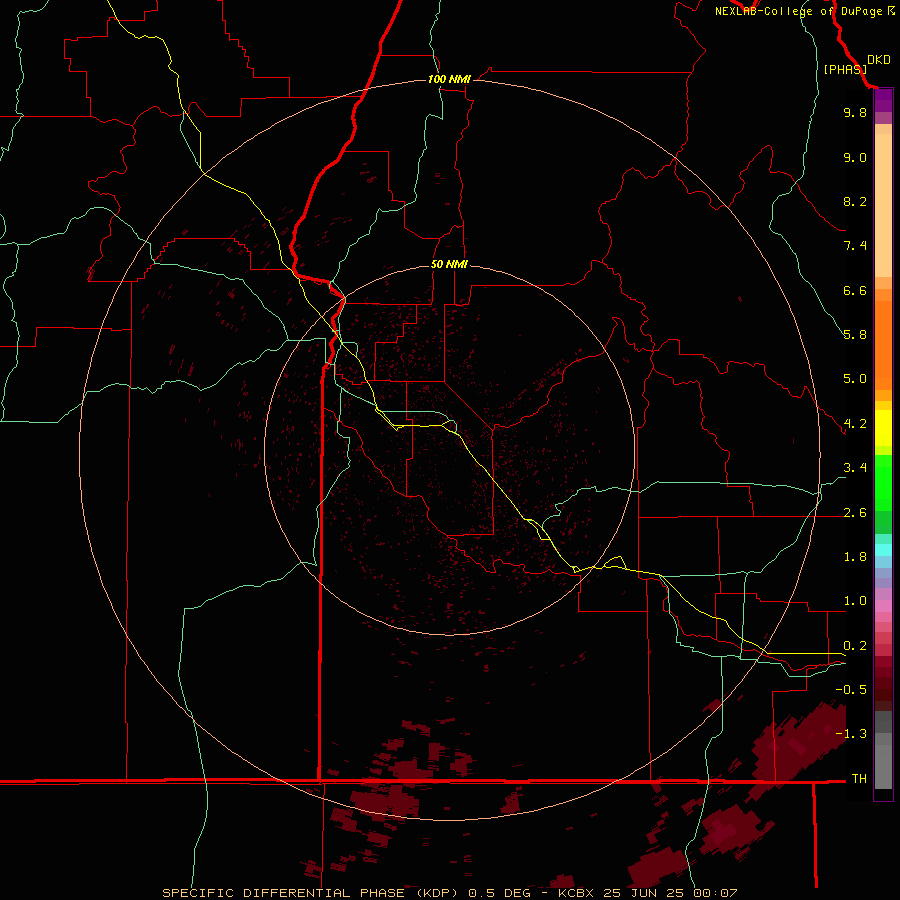Click the bright yellow segment of the color scale
This screenshot has width=900, height=900.
coord(883,428)
